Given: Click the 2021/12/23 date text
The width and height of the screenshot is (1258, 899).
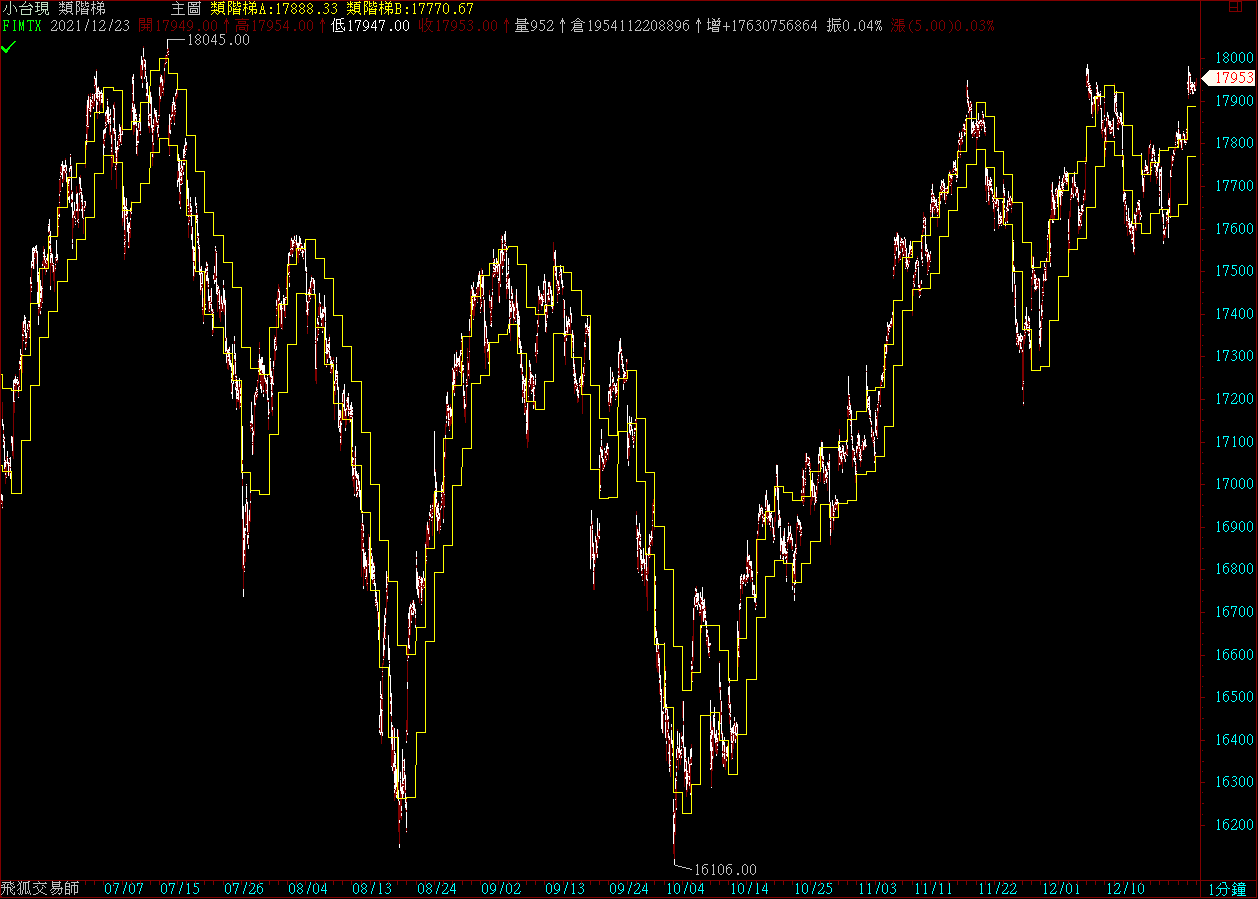Looking at the screenshot, I should (x=91, y=25).
